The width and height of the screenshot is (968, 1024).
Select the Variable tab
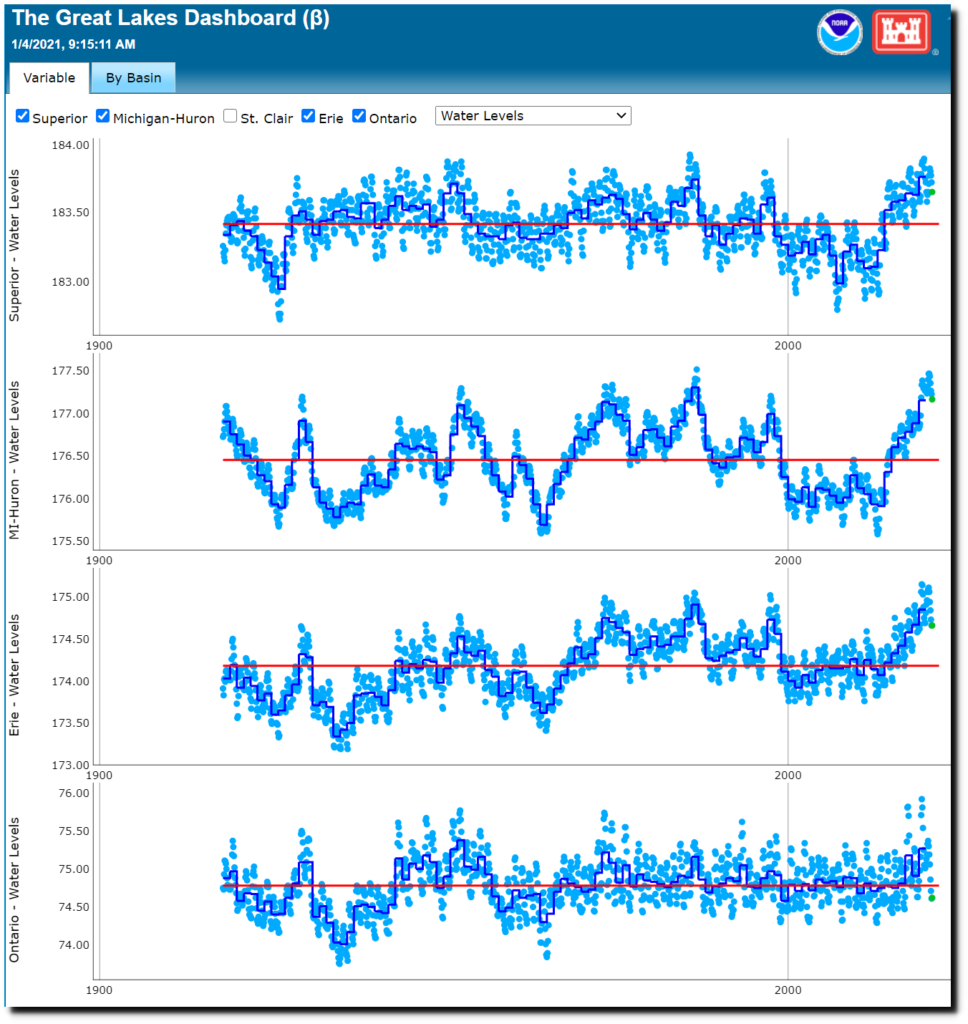[48, 78]
